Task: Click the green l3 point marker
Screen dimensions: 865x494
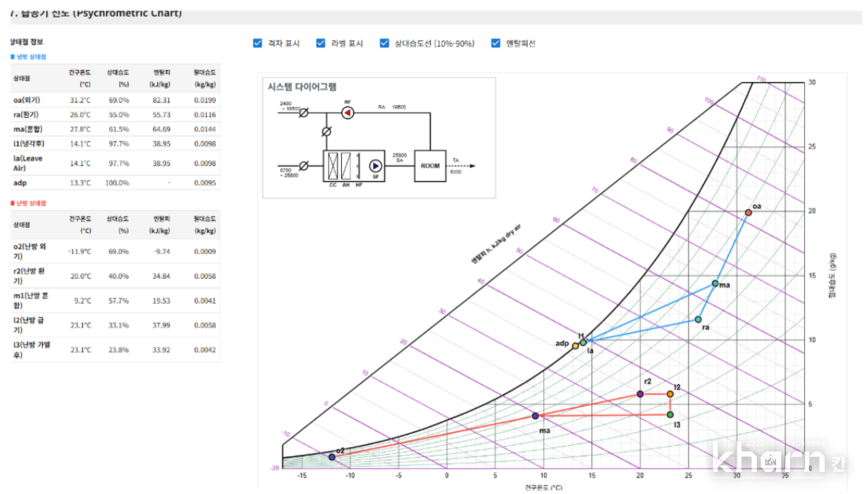Action: pyautogui.click(x=670, y=414)
